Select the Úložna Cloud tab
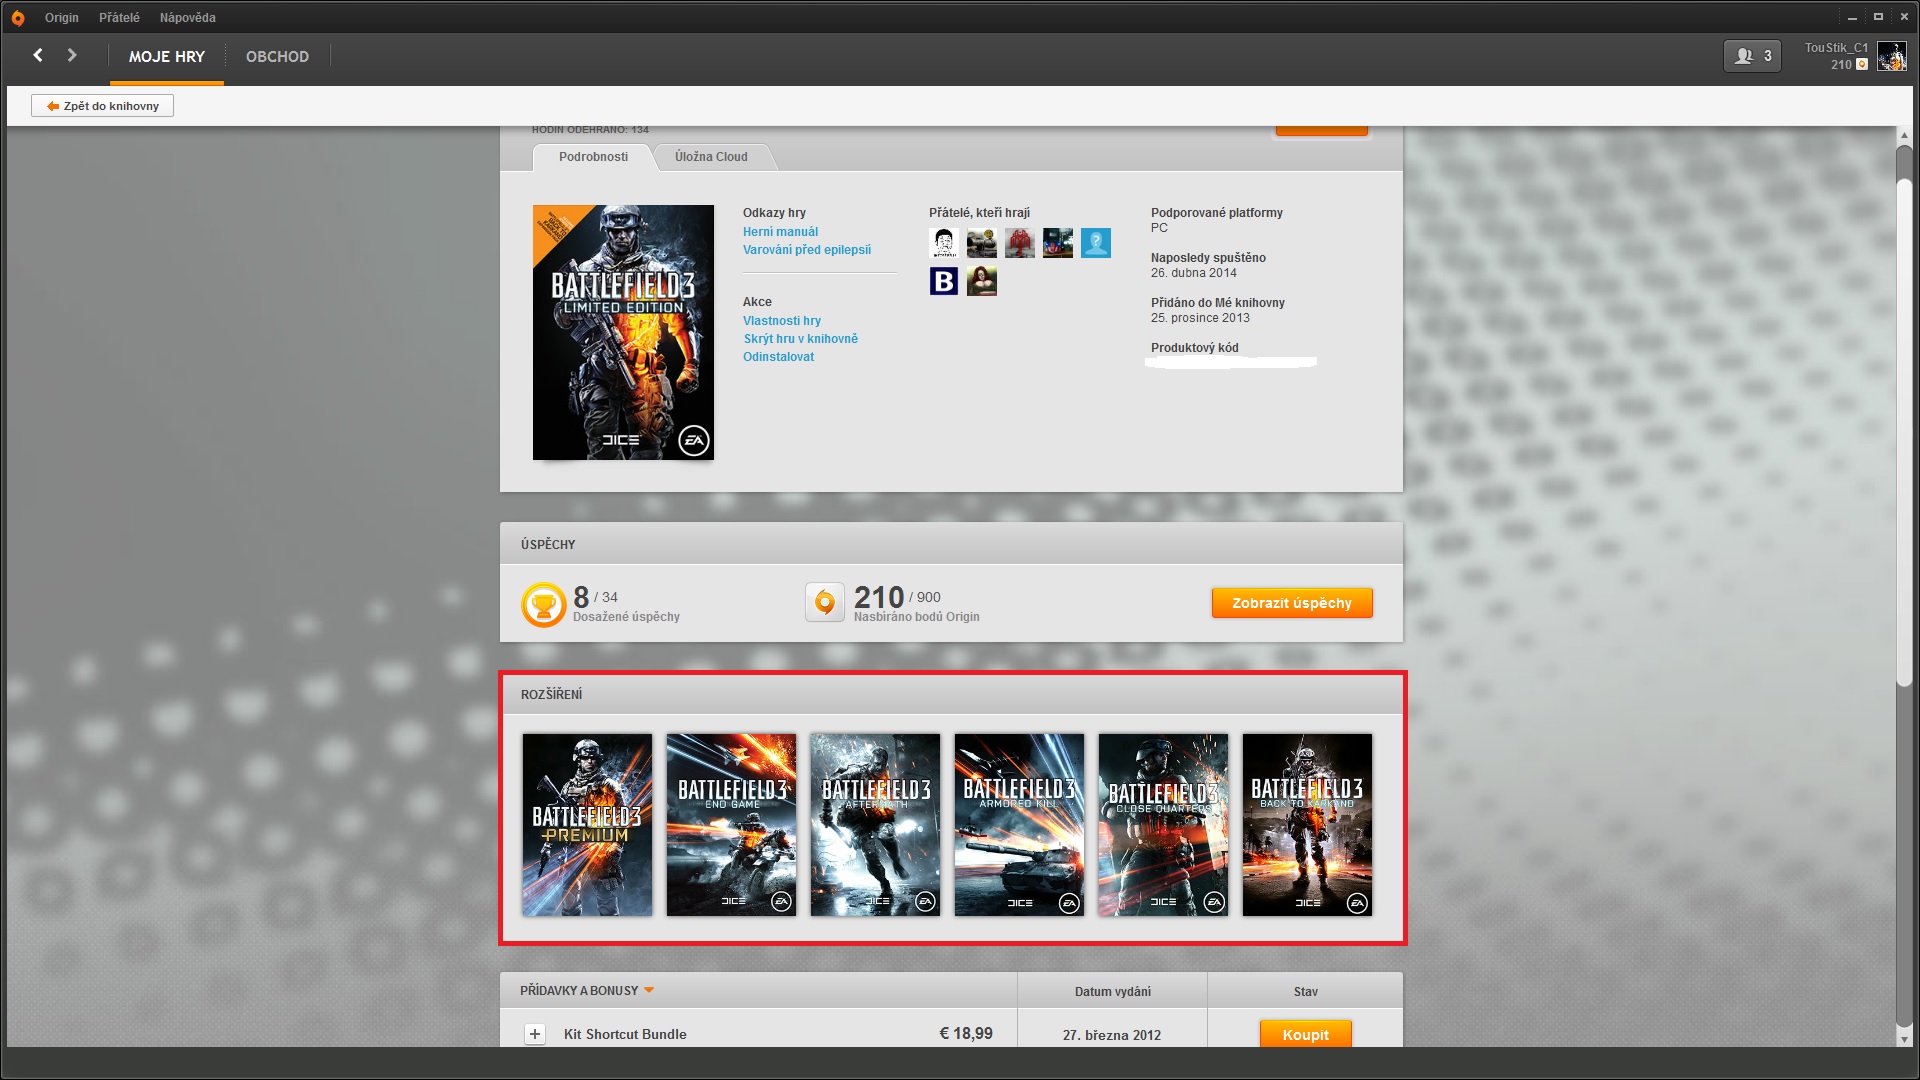 click(711, 157)
